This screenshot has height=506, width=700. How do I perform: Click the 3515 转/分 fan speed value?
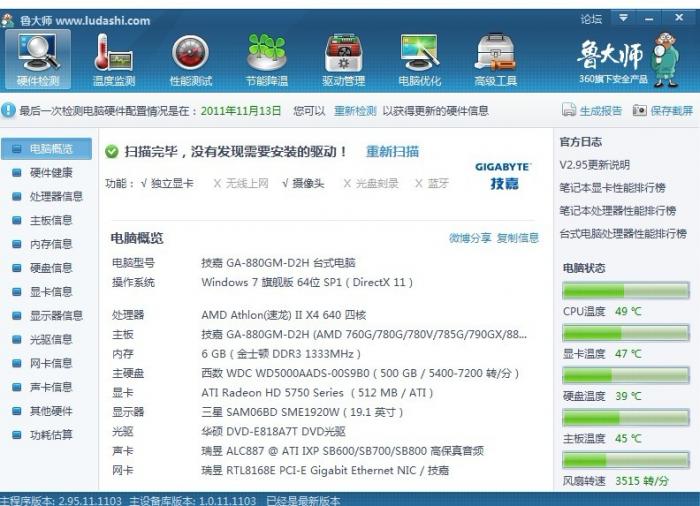642,481
